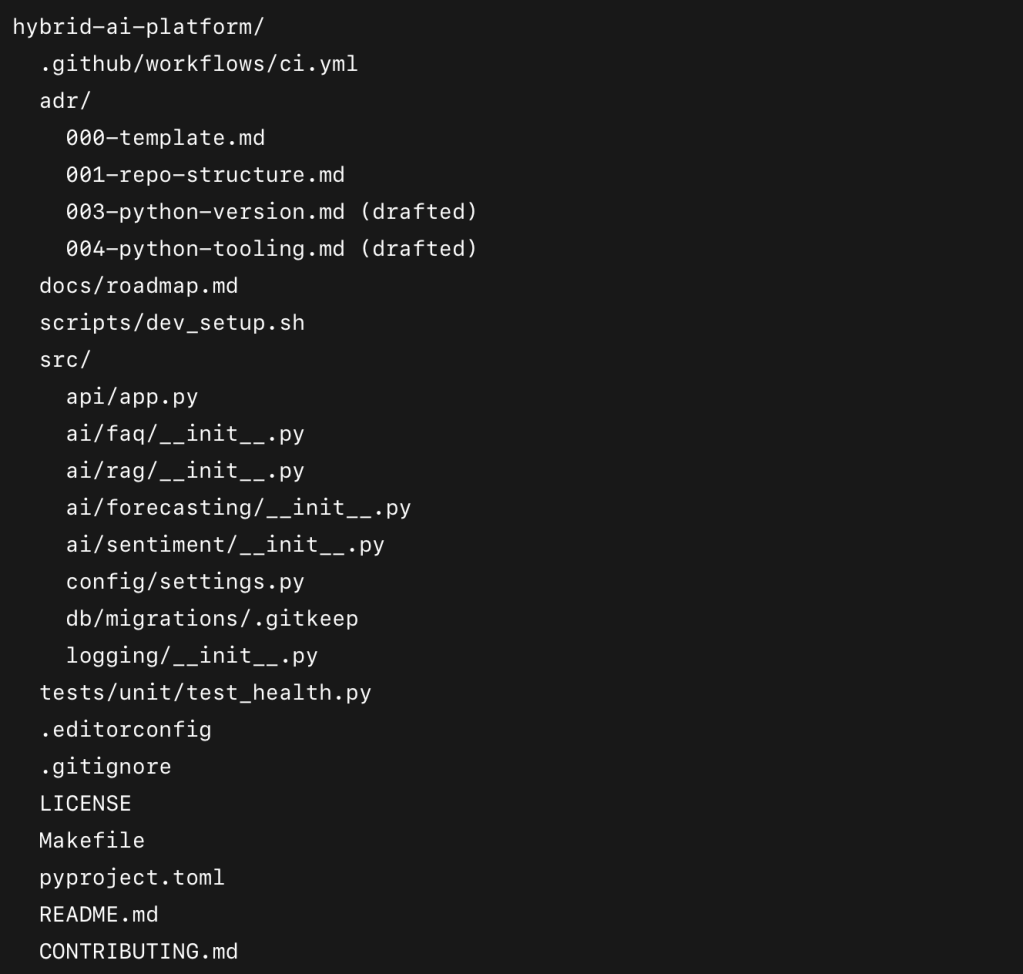This screenshot has height=974, width=1023.
Task: Select the ai/rag/__init__.py line
Action: coord(185,471)
